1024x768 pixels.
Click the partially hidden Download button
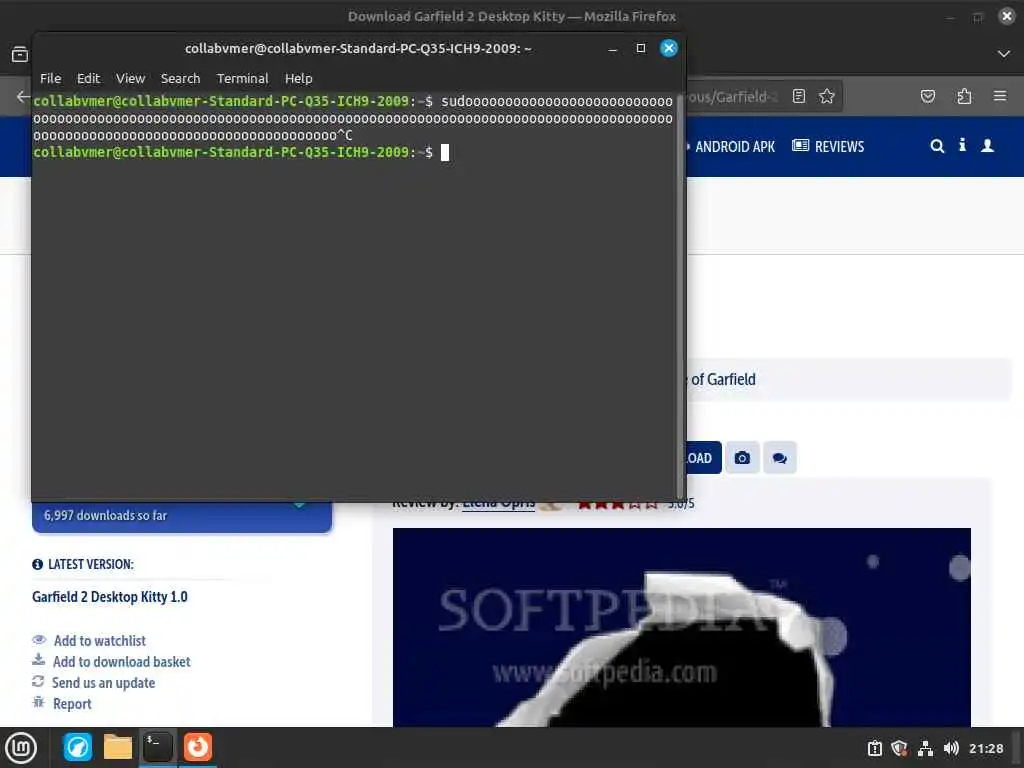tap(703, 458)
